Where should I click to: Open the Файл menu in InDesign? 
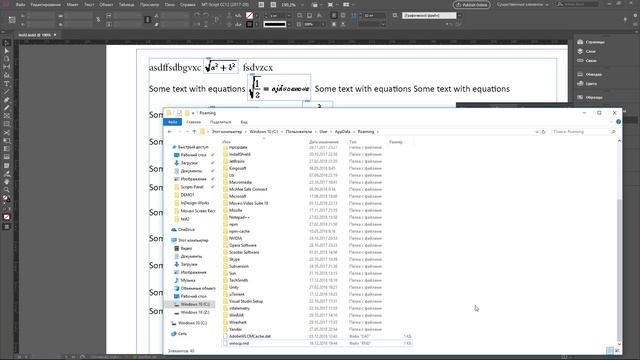[x=20, y=5]
